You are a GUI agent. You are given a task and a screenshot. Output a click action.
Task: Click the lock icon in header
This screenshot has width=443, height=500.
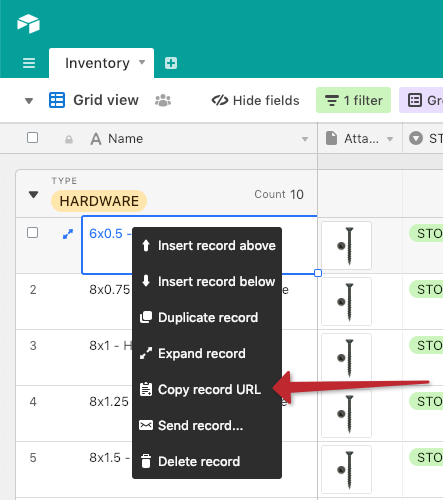[69, 139]
